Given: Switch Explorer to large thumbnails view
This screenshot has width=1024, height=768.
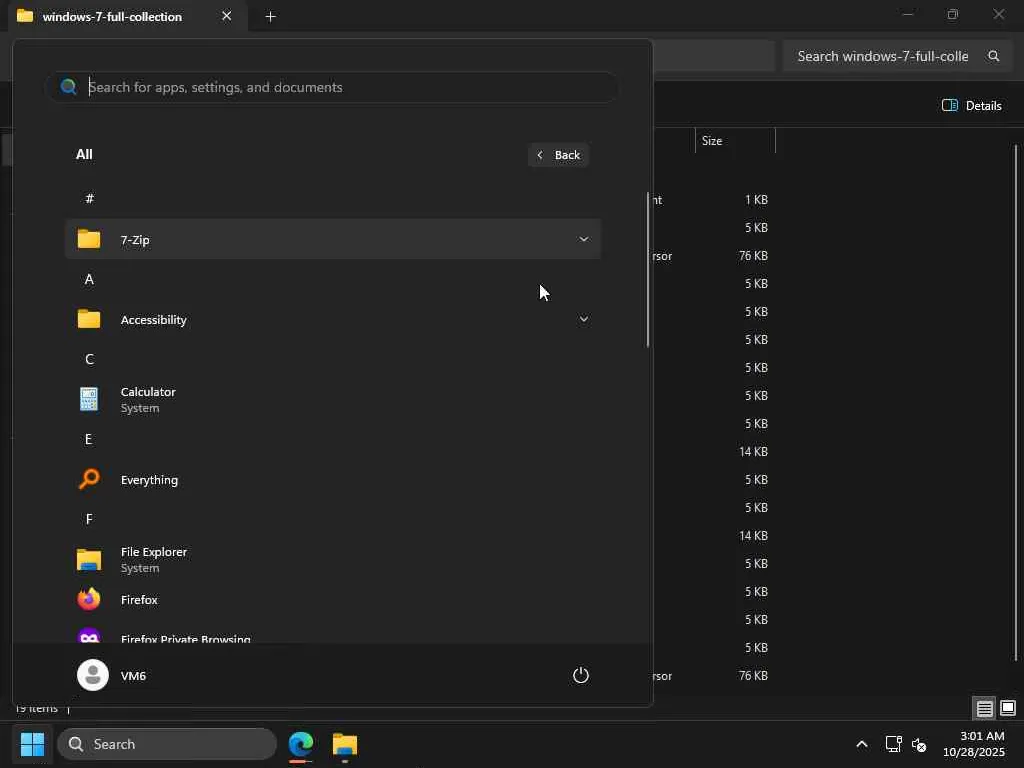Looking at the screenshot, I should (x=1008, y=708).
